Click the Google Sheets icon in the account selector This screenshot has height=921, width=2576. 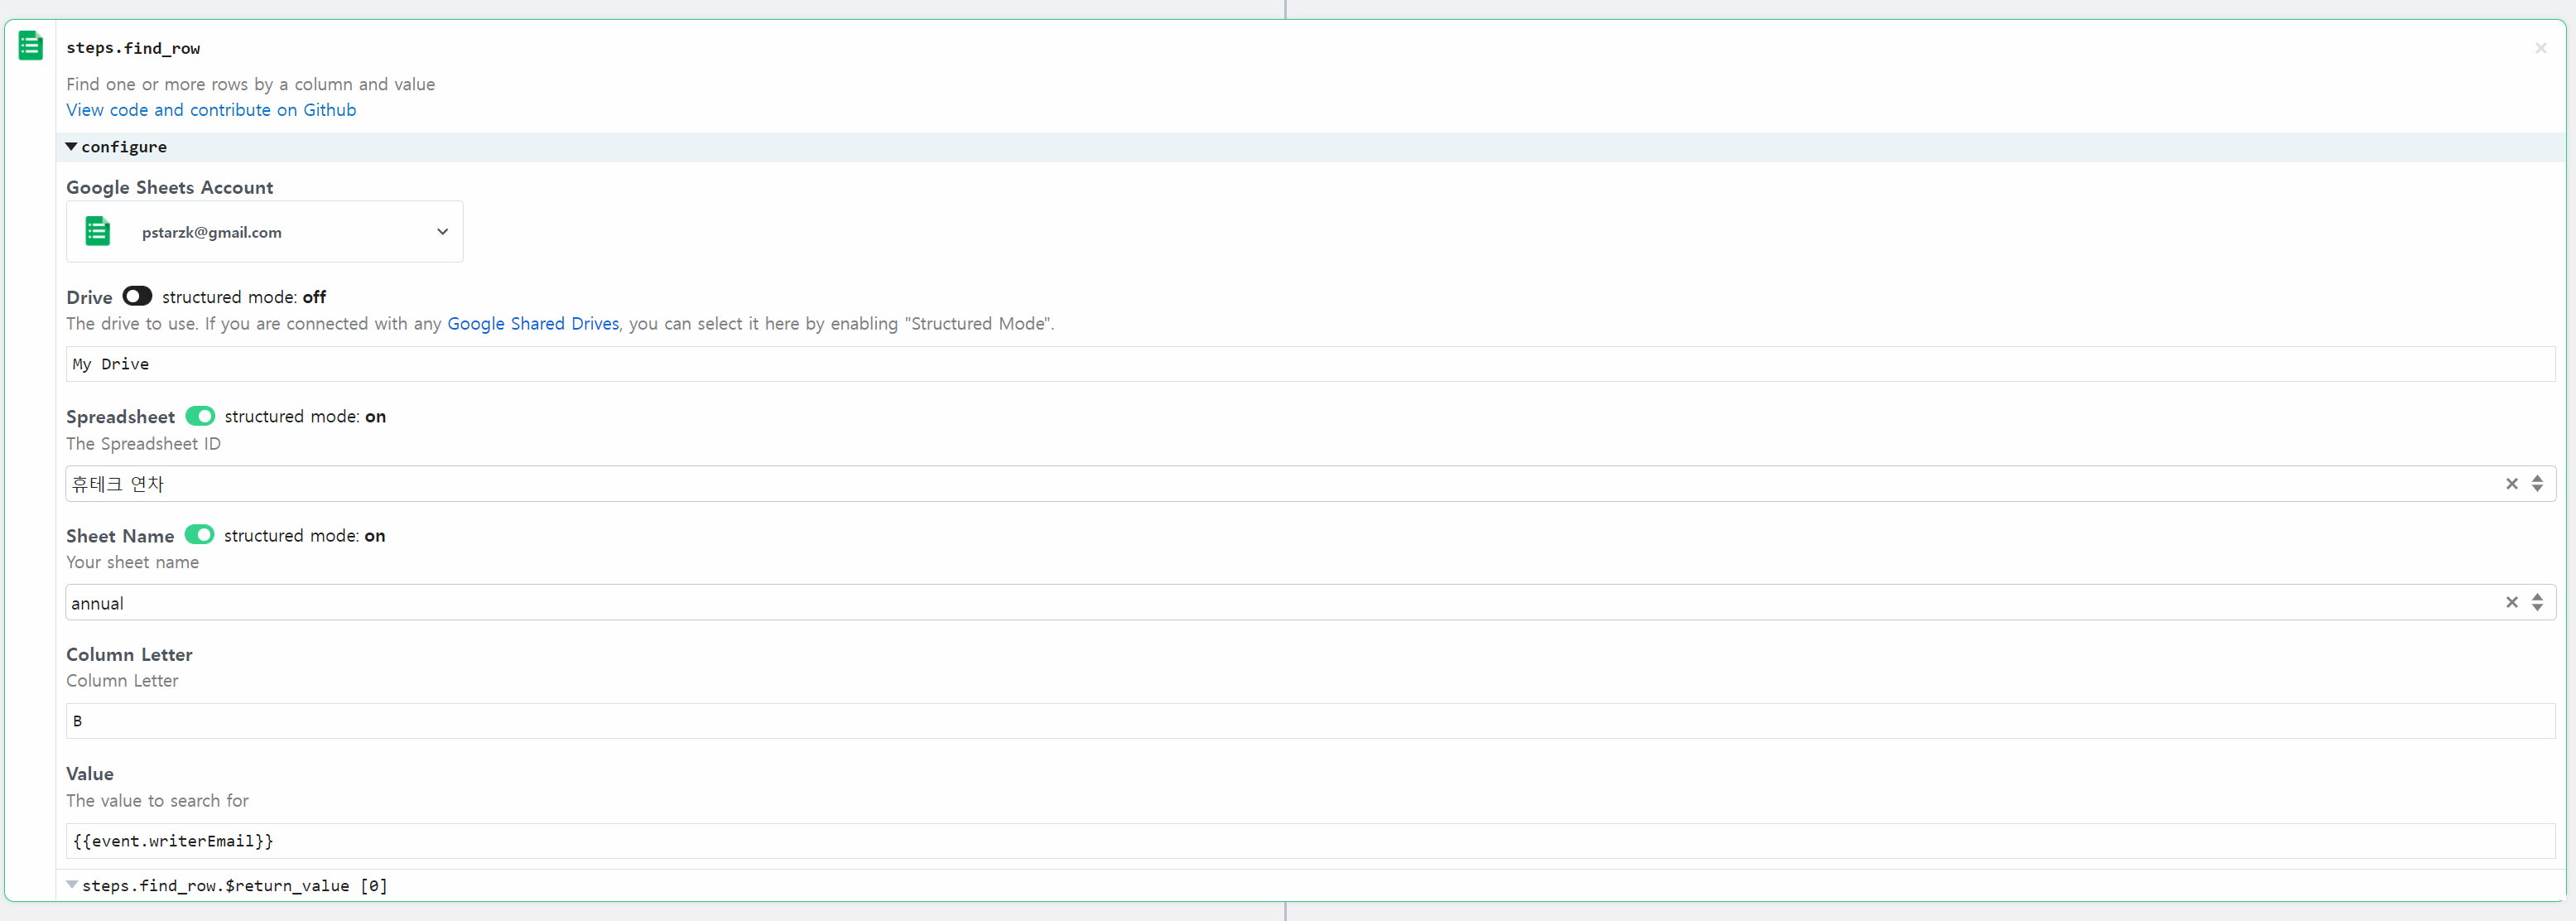tap(97, 231)
